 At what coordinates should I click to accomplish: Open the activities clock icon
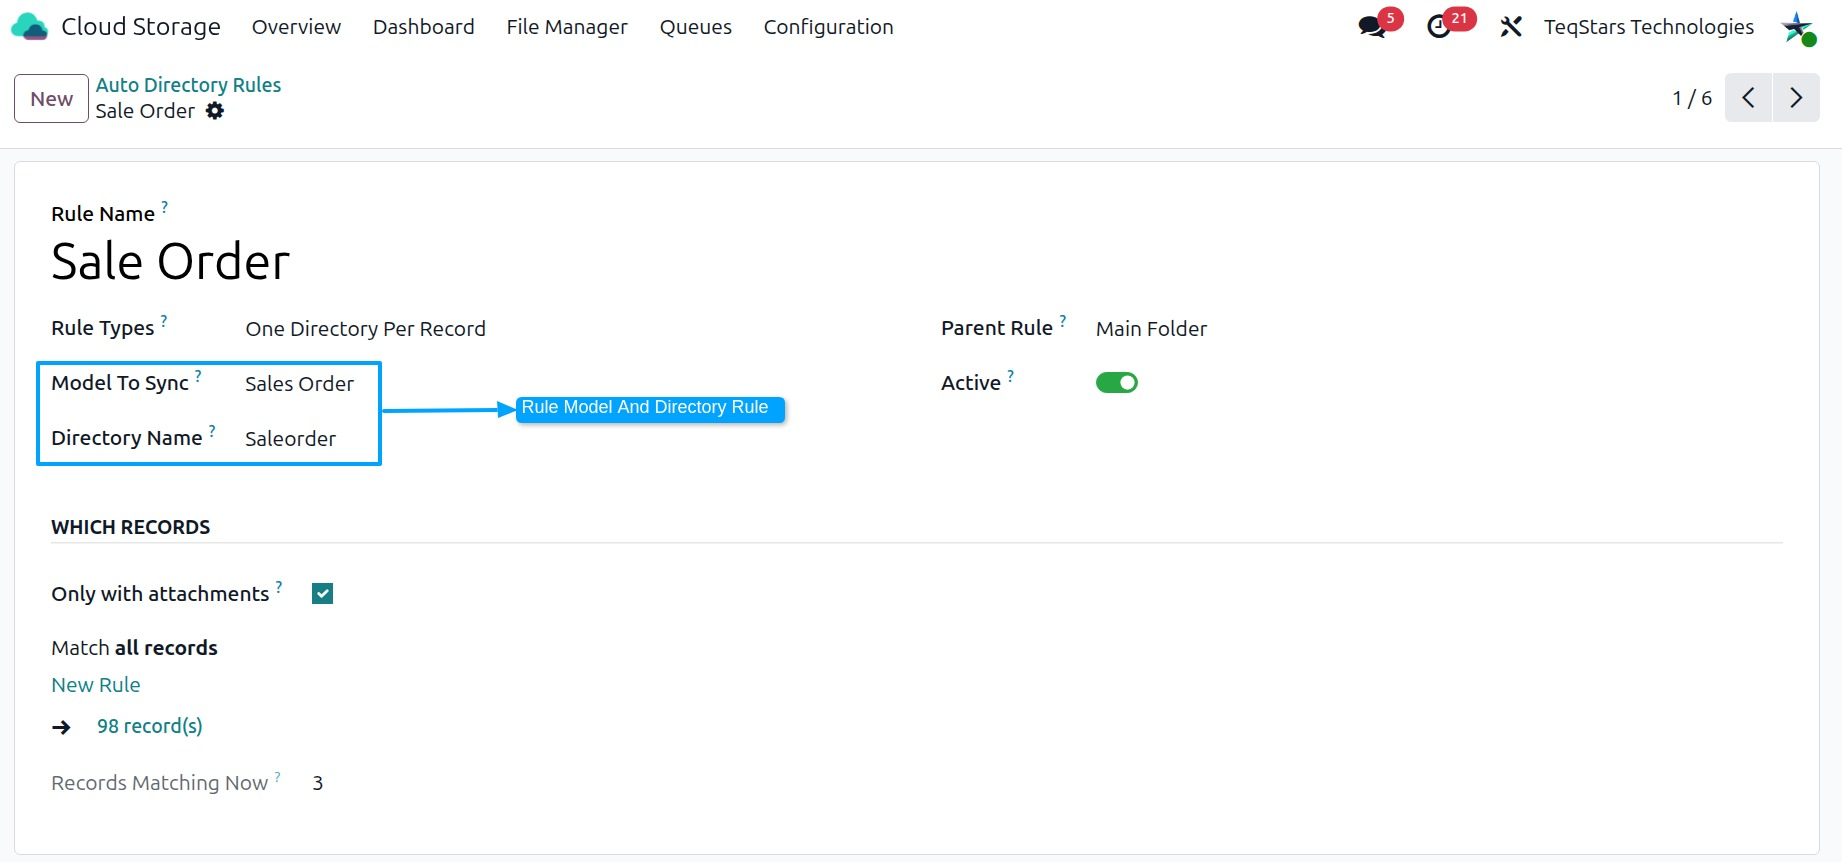[x=1439, y=27]
